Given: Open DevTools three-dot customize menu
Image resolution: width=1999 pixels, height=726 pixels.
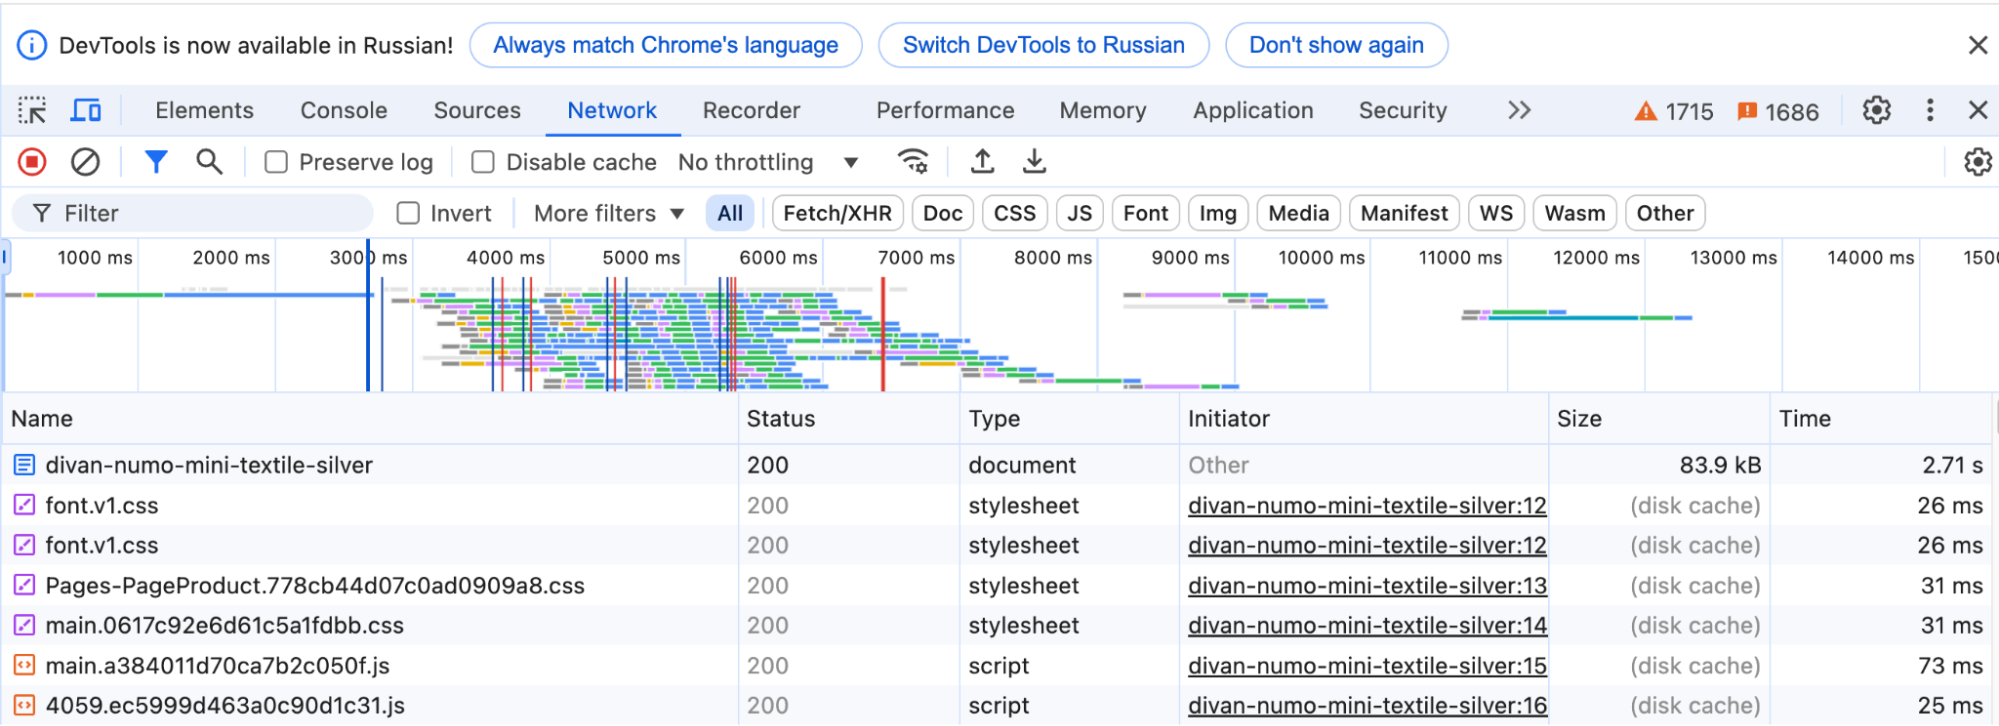Looking at the screenshot, I should (1930, 110).
